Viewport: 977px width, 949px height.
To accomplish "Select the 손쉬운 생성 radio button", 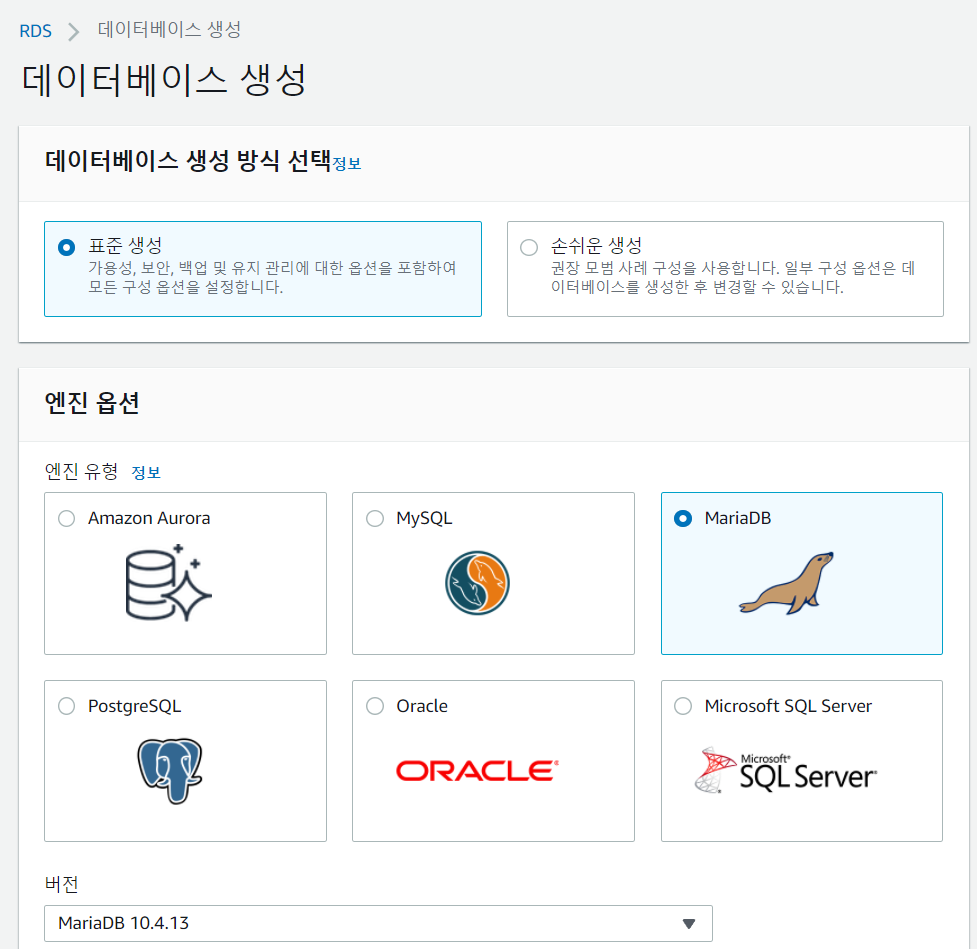I will tap(529, 247).
